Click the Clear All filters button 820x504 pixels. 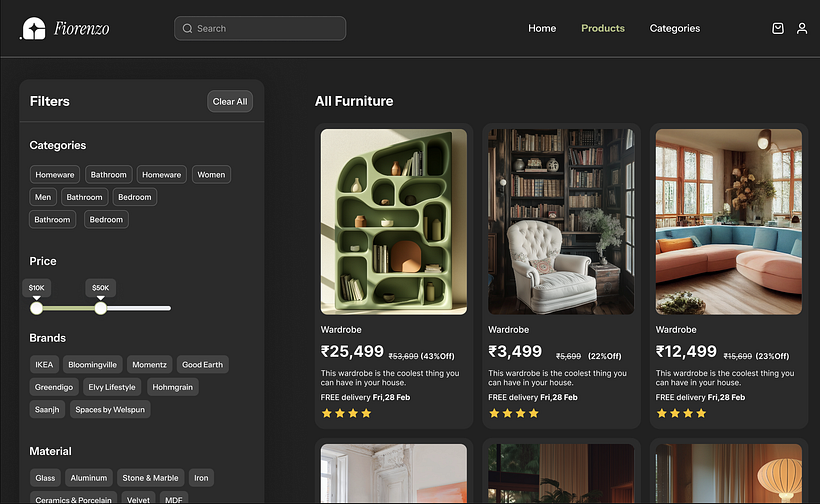point(230,101)
